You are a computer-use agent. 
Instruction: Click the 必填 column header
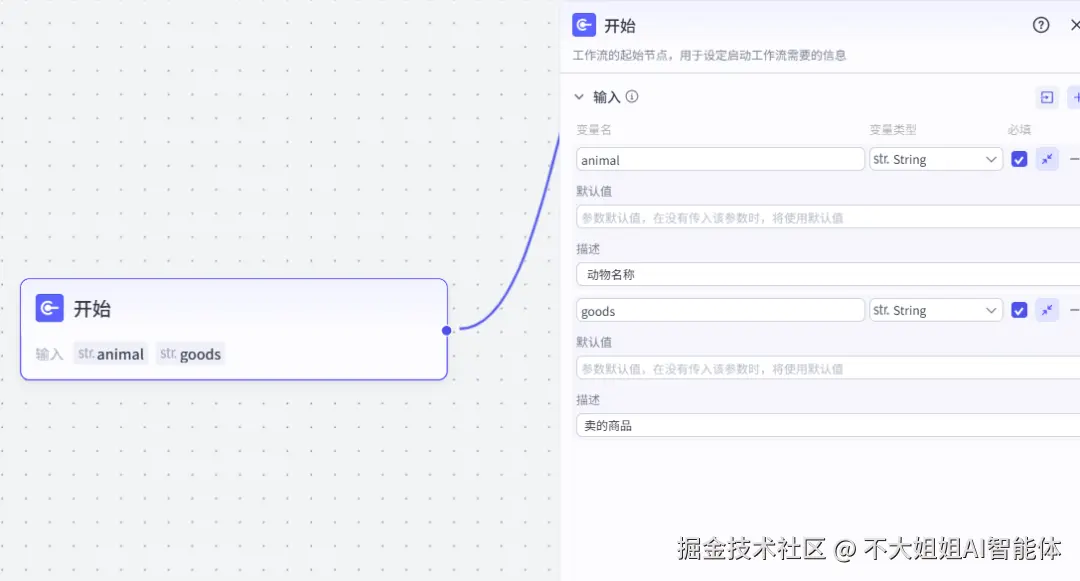(1019, 129)
